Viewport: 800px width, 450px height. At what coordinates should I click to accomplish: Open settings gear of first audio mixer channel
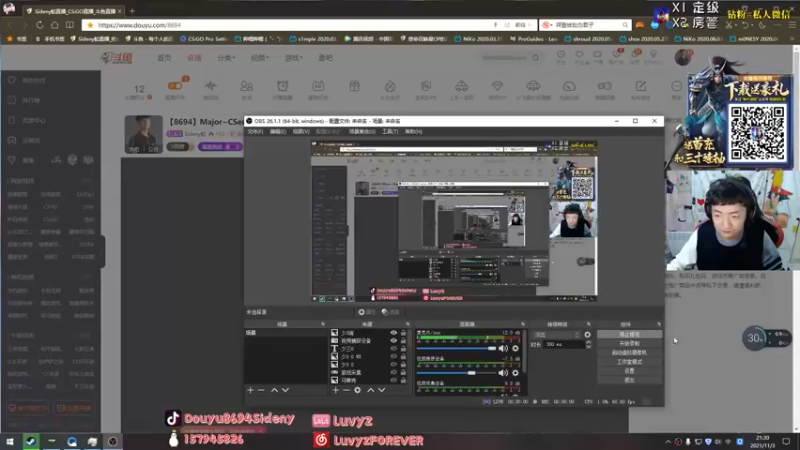(515, 348)
